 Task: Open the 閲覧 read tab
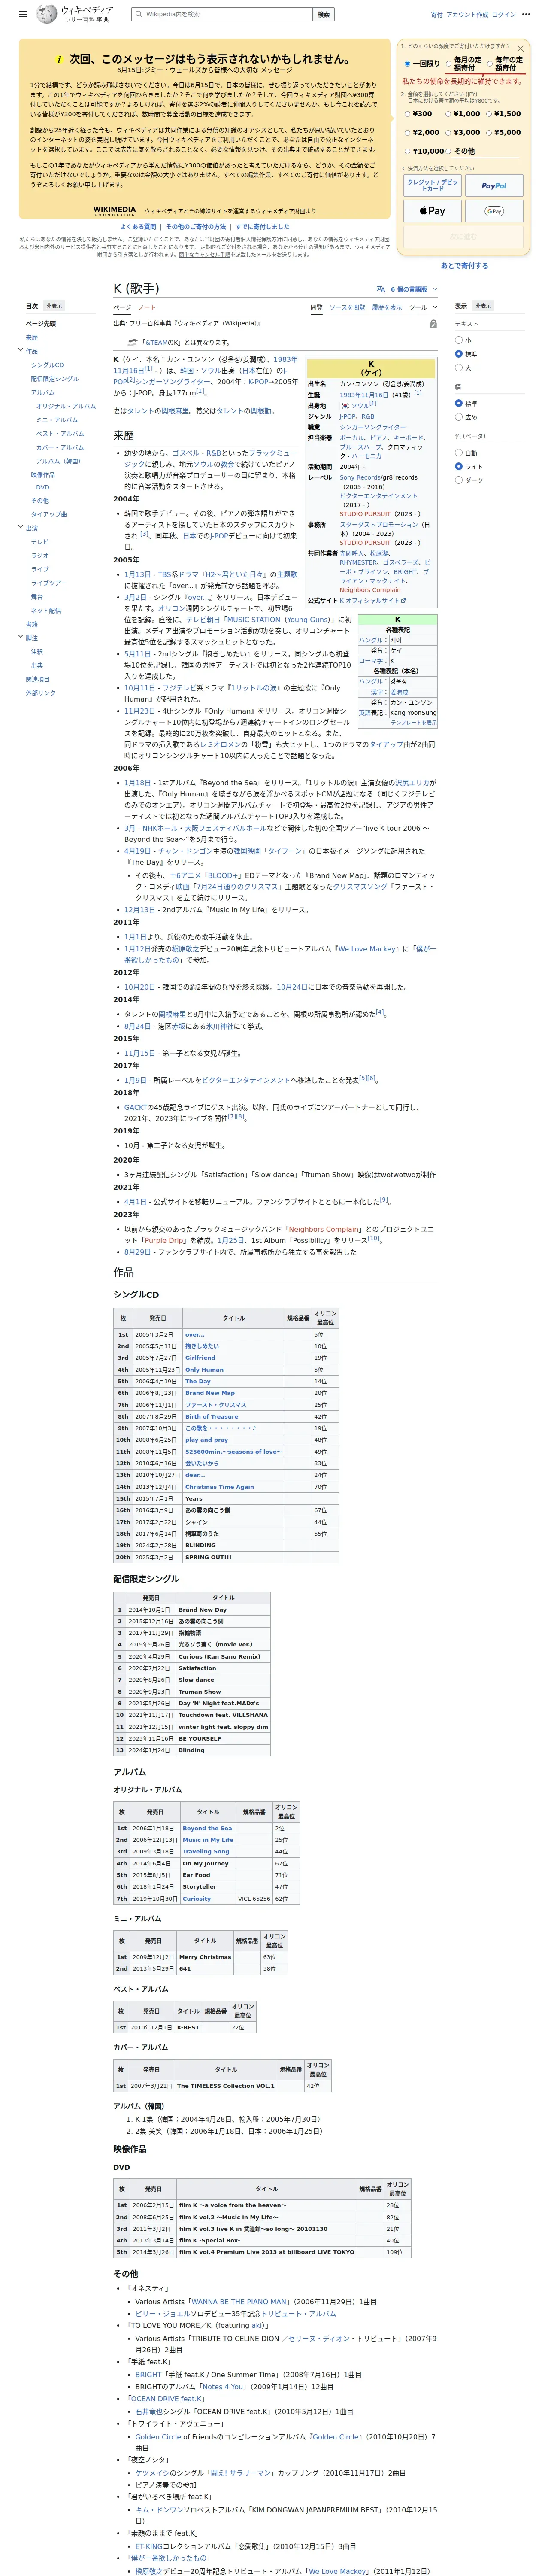[316, 308]
